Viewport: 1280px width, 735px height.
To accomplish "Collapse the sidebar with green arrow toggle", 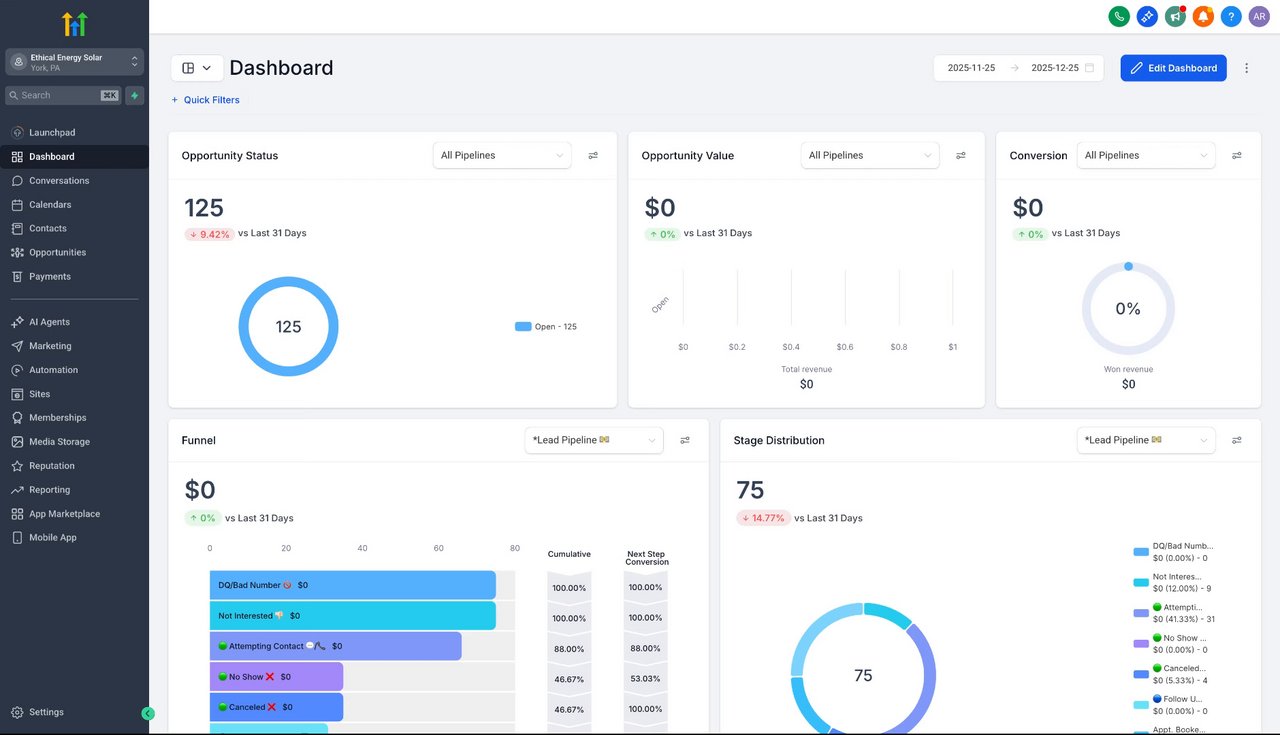I will (148, 713).
